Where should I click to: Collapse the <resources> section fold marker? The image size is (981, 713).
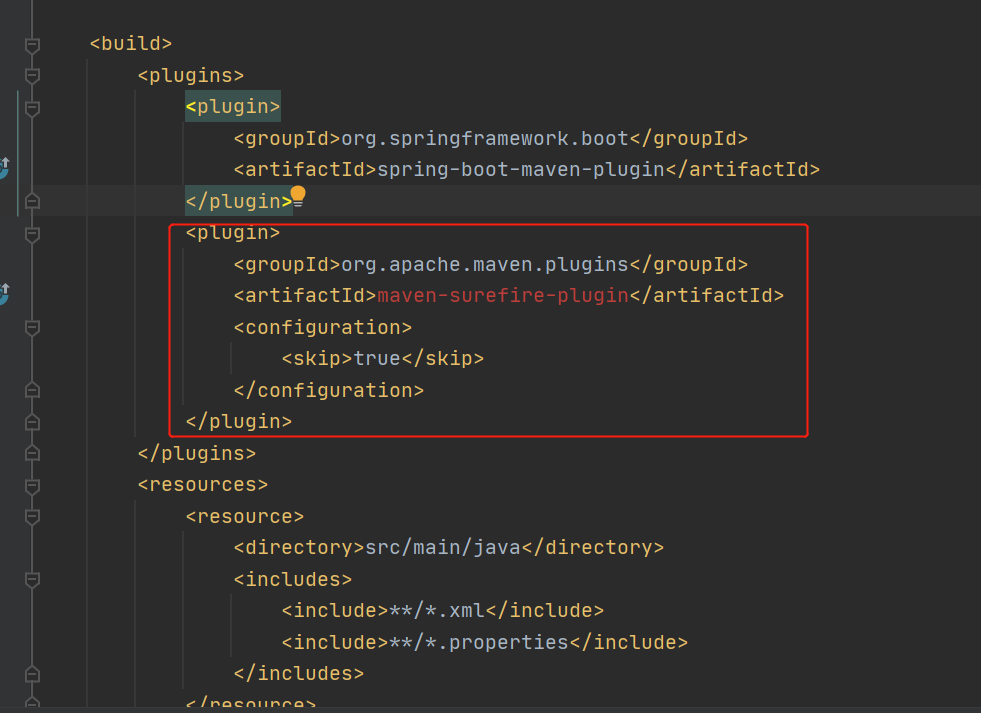click(31, 484)
